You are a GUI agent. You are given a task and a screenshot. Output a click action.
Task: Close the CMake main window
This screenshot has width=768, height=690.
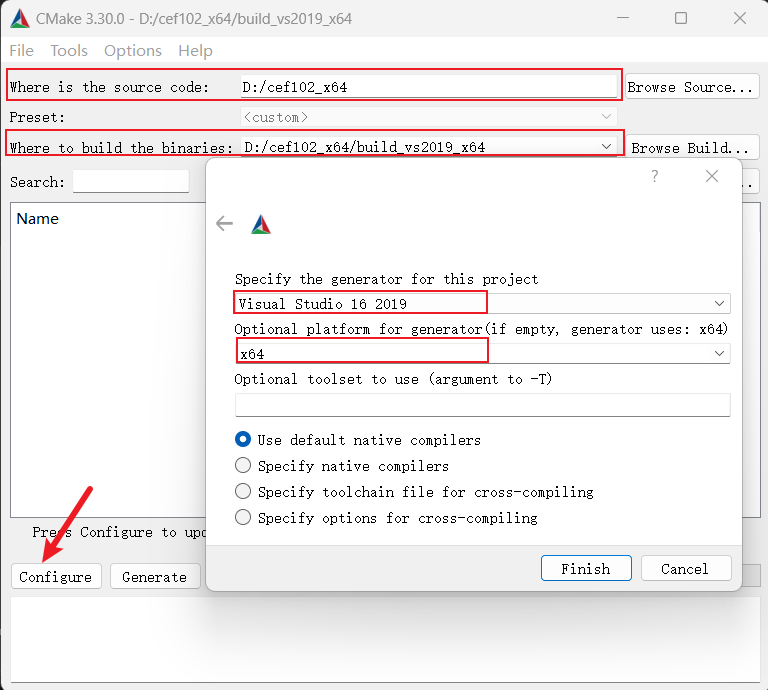coord(740,18)
